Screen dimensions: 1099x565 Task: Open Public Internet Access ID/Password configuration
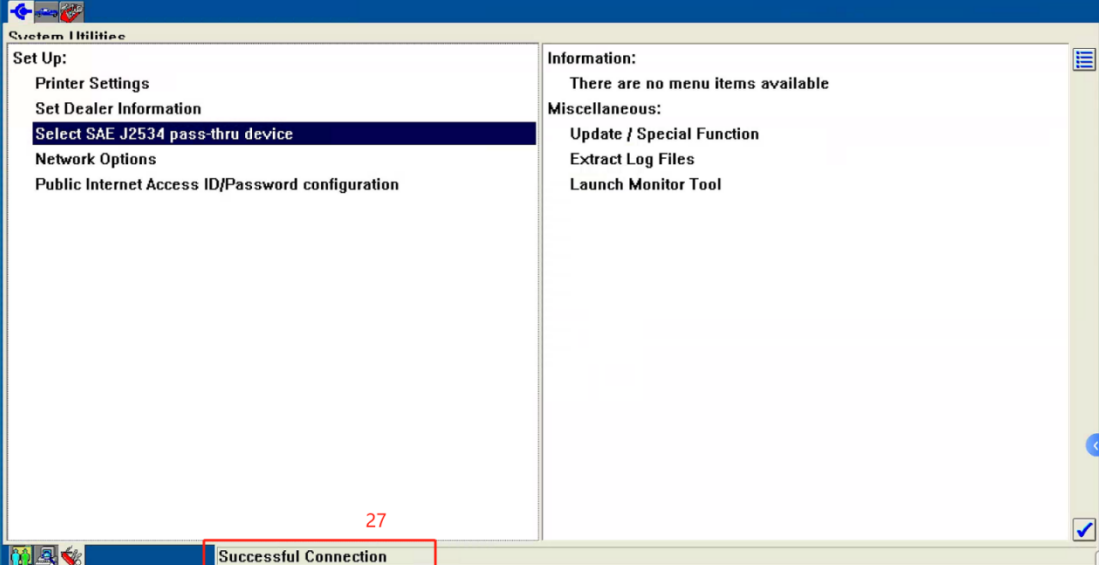pos(217,185)
